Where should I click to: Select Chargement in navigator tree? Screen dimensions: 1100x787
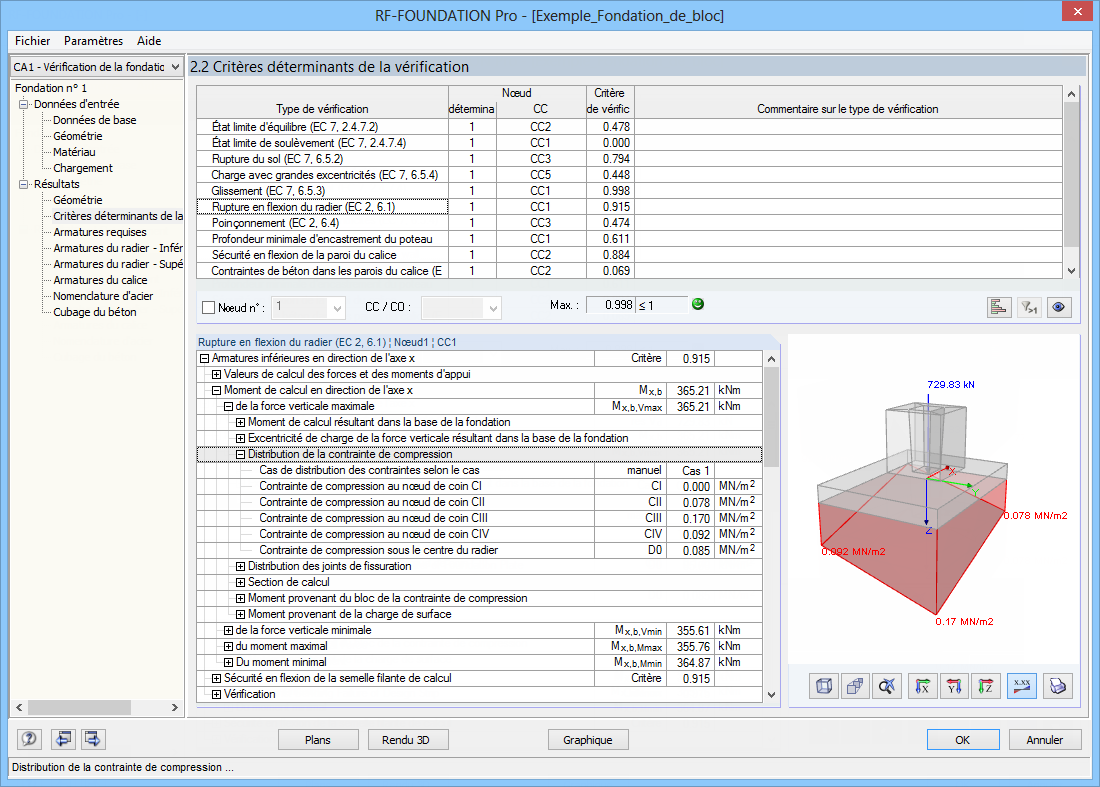click(83, 168)
